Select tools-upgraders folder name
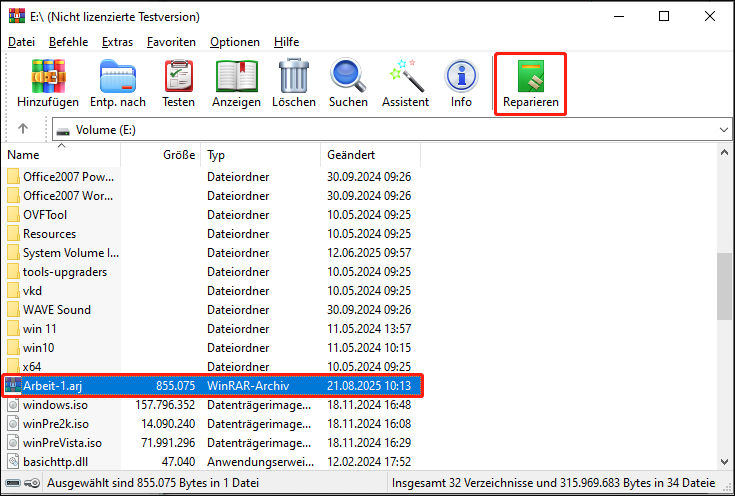 [65, 272]
